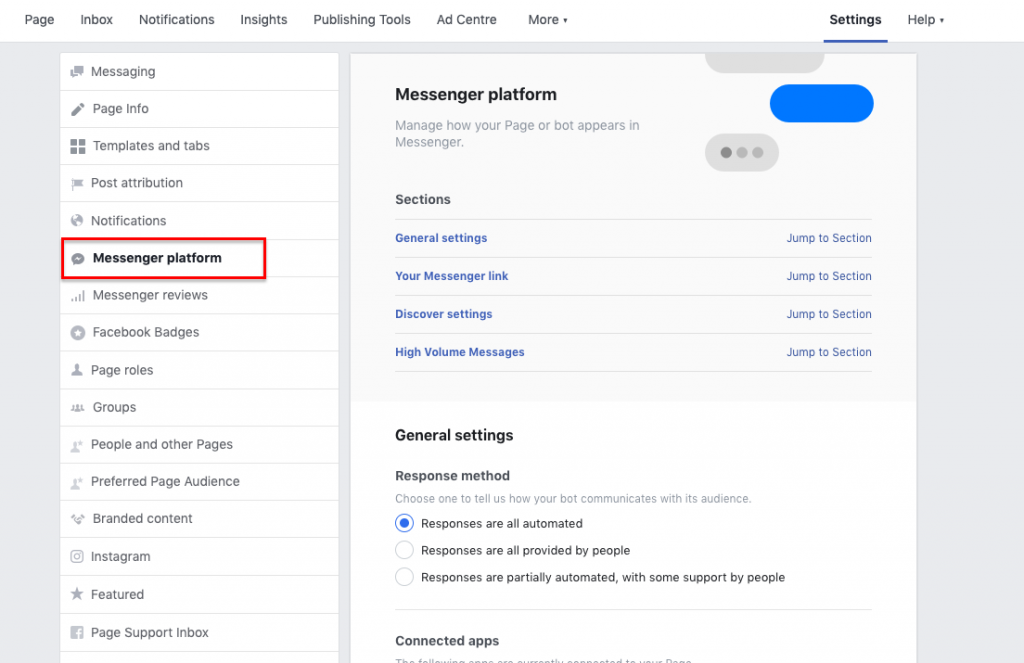Open Instagram settings in sidebar
The height and width of the screenshot is (663, 1024).
(199, 557)
